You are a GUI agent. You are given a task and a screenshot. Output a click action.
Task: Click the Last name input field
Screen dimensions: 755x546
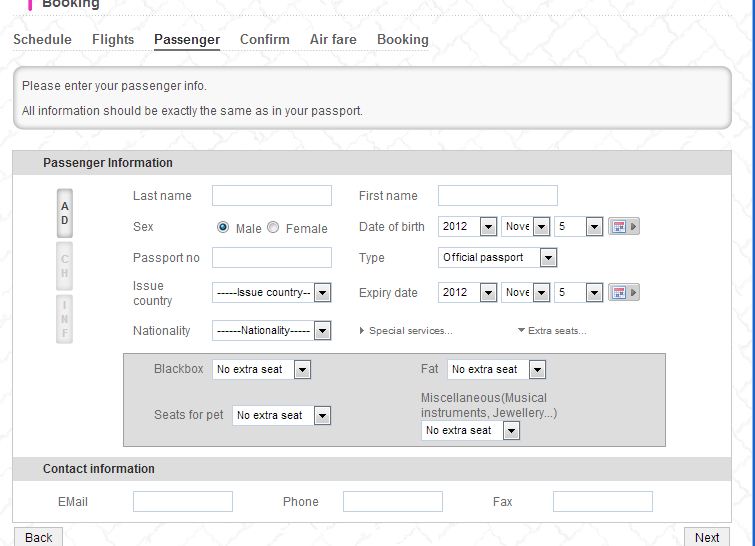pyautogui.click(x=272, y=196)
